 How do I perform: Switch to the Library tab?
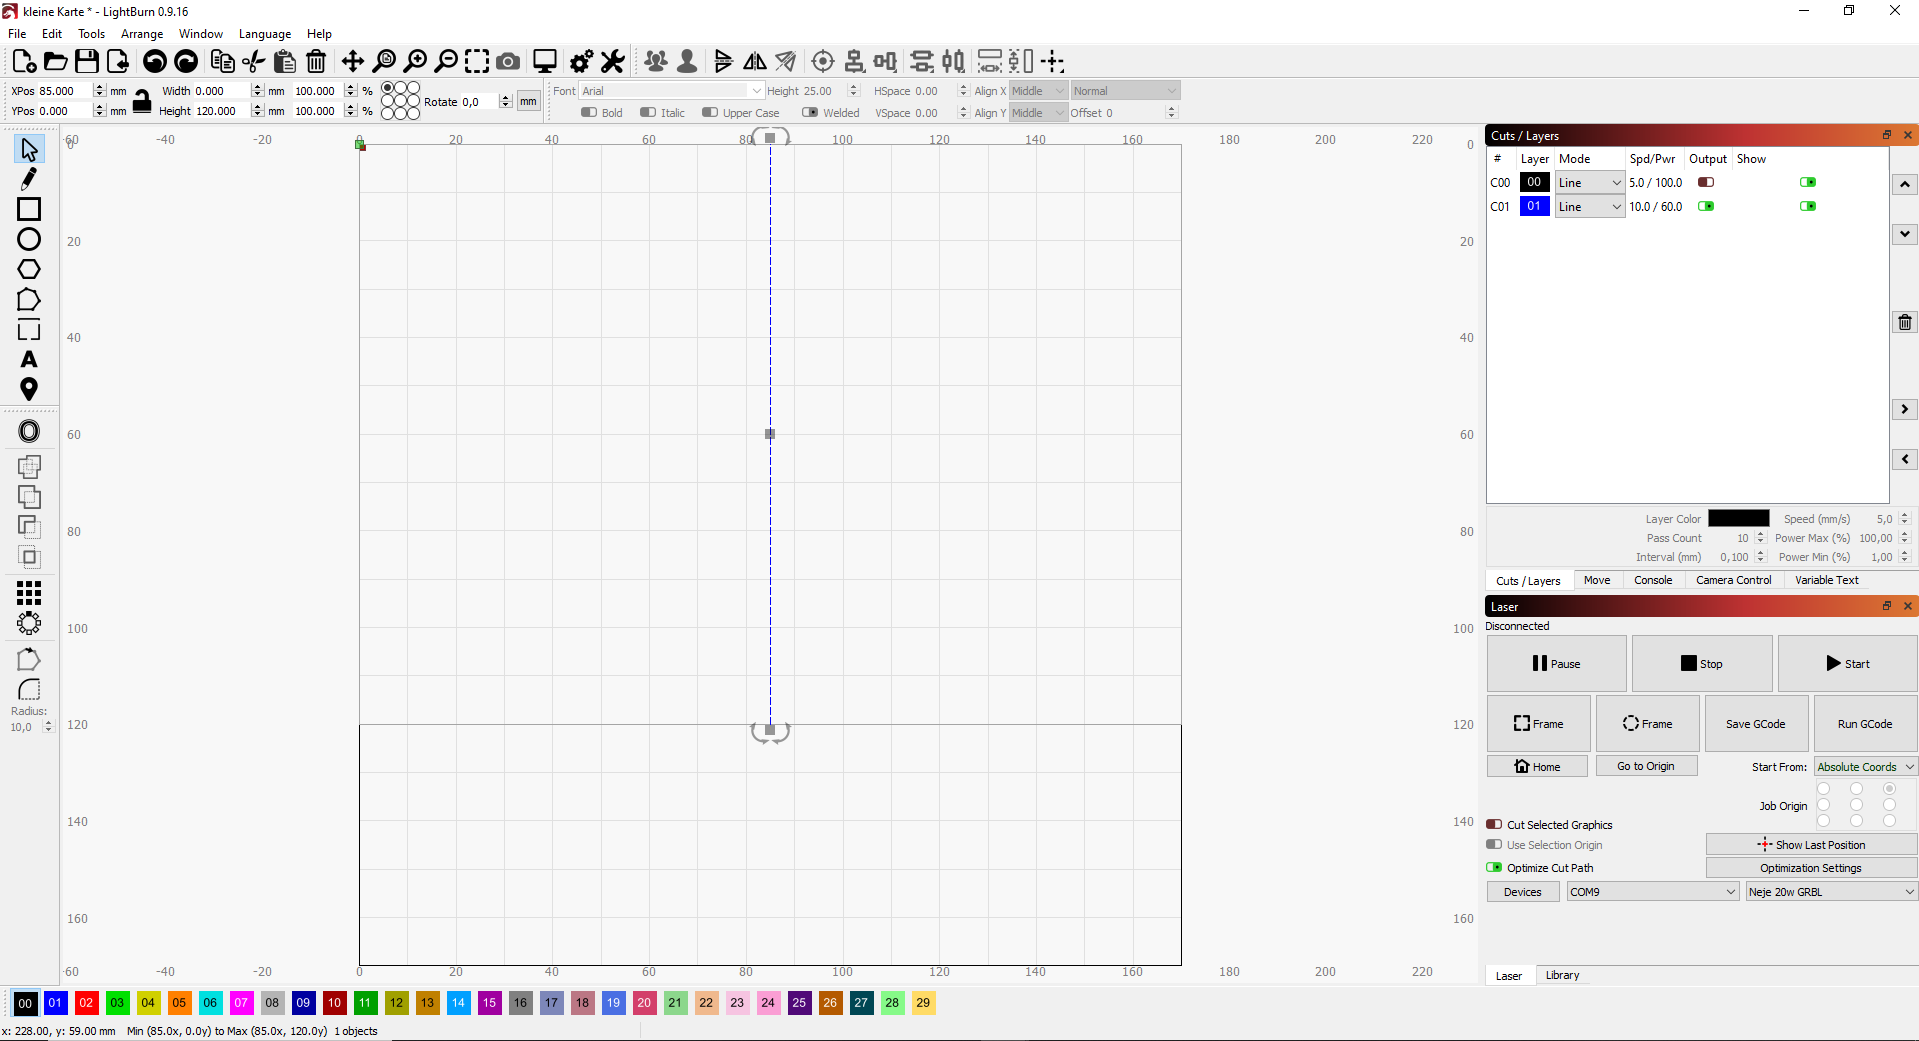coord(1562,975)
